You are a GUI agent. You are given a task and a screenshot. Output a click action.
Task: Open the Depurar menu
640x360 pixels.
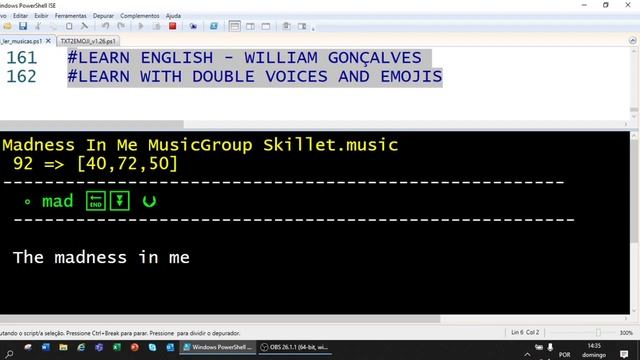(103, 16)
